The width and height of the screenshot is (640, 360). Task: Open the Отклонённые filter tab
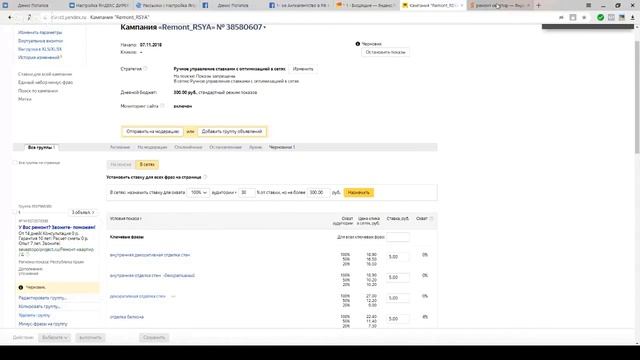(x=188, y=147)
